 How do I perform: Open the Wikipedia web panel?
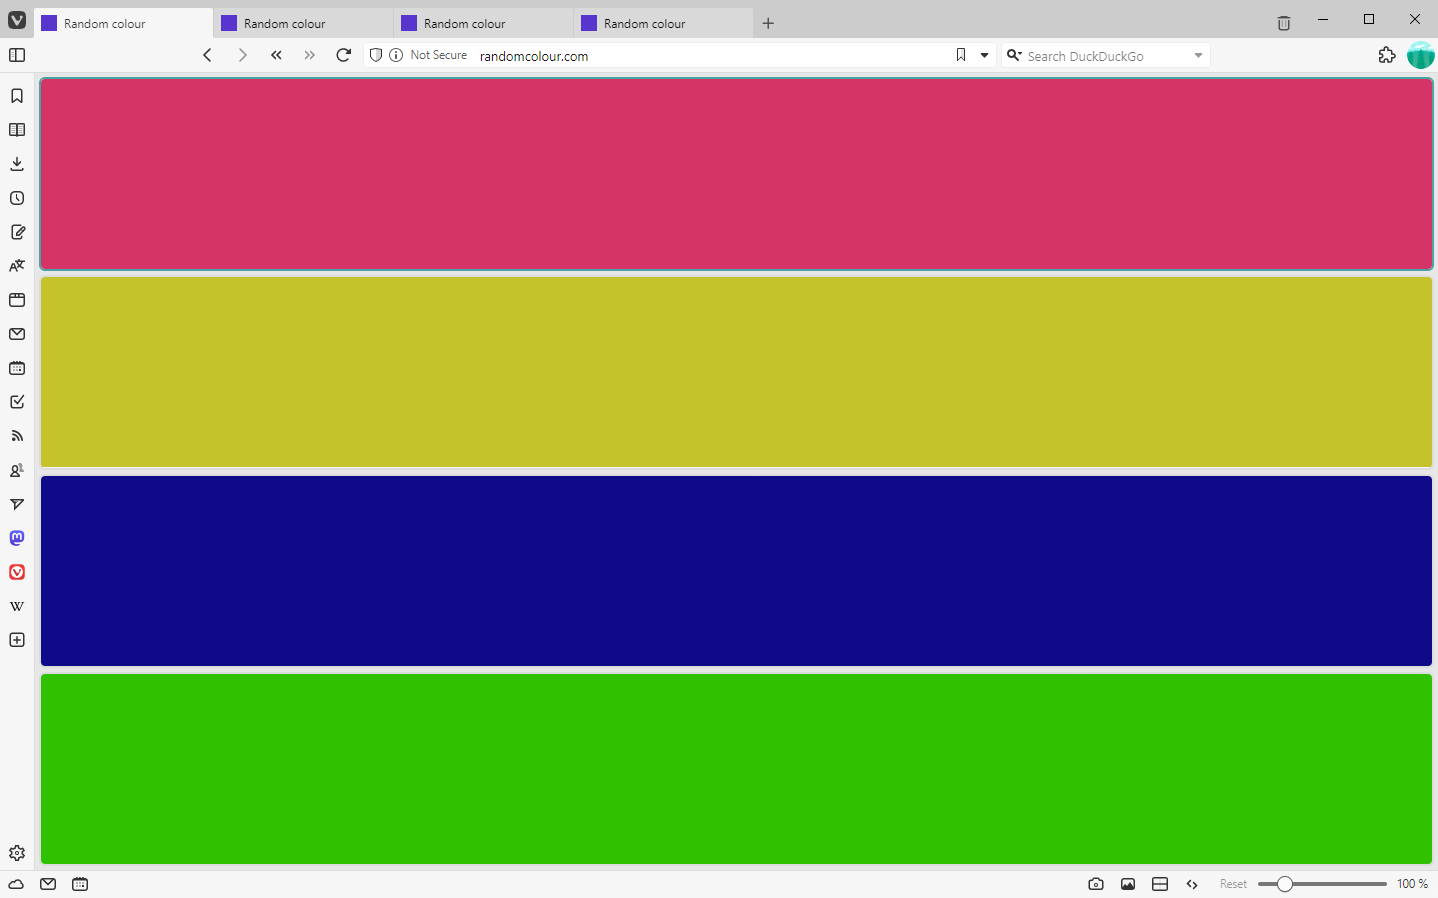(17, 606)
